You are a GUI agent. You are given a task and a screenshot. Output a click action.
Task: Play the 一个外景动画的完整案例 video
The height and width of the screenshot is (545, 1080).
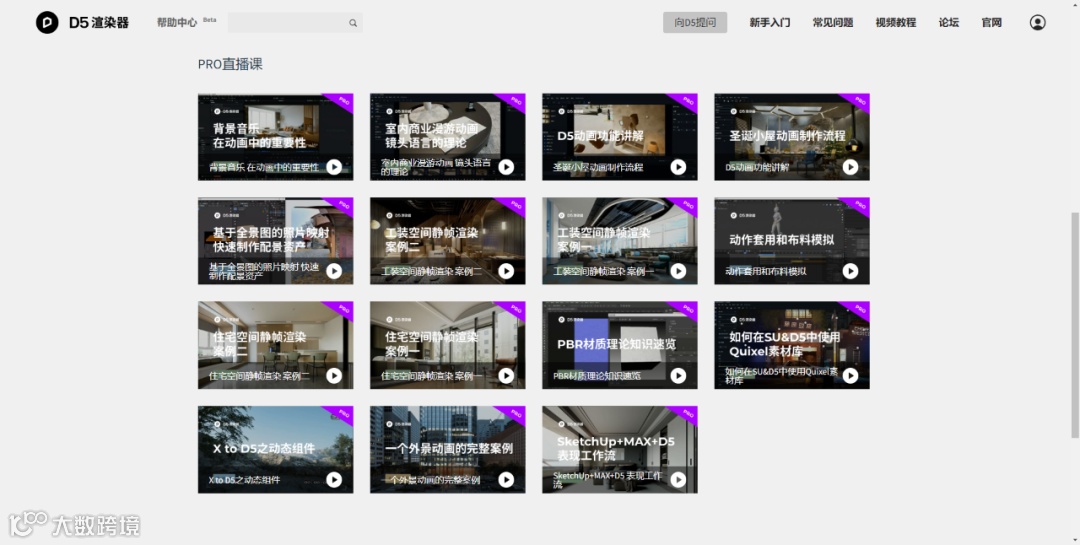click(x=506, y=480)
